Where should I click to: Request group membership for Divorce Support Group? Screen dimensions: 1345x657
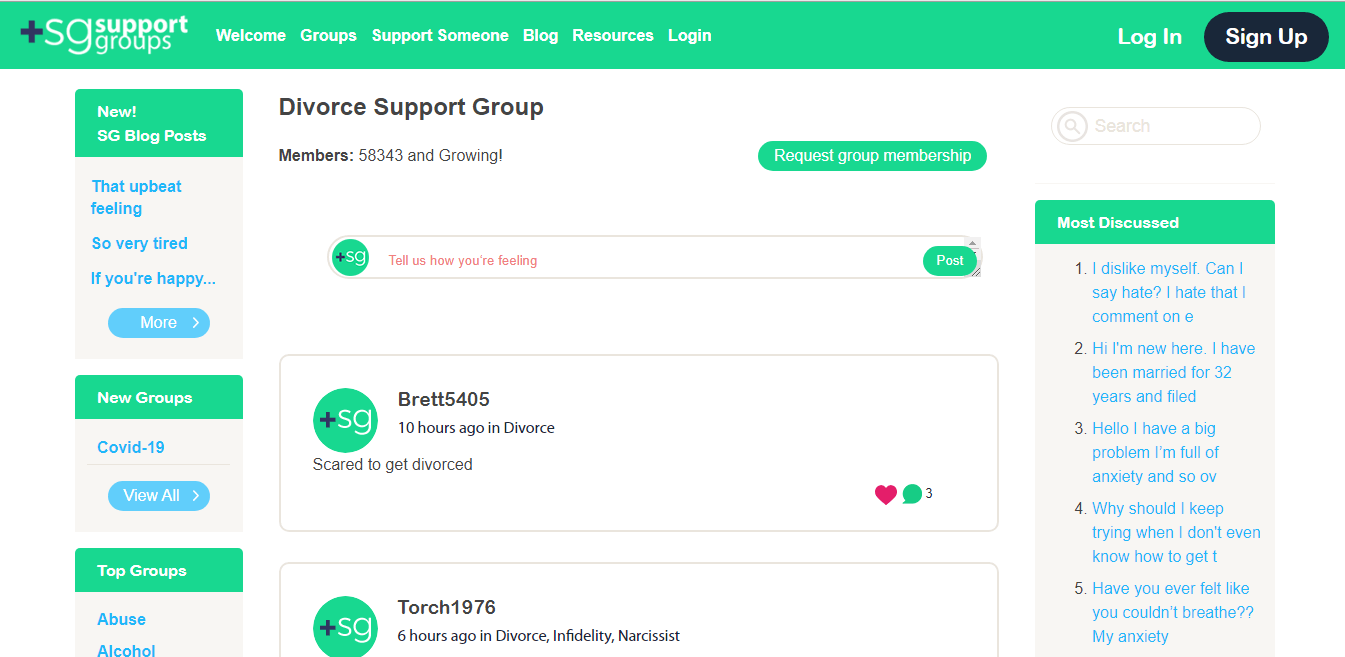pyautogui.click(x=871, y=156)
